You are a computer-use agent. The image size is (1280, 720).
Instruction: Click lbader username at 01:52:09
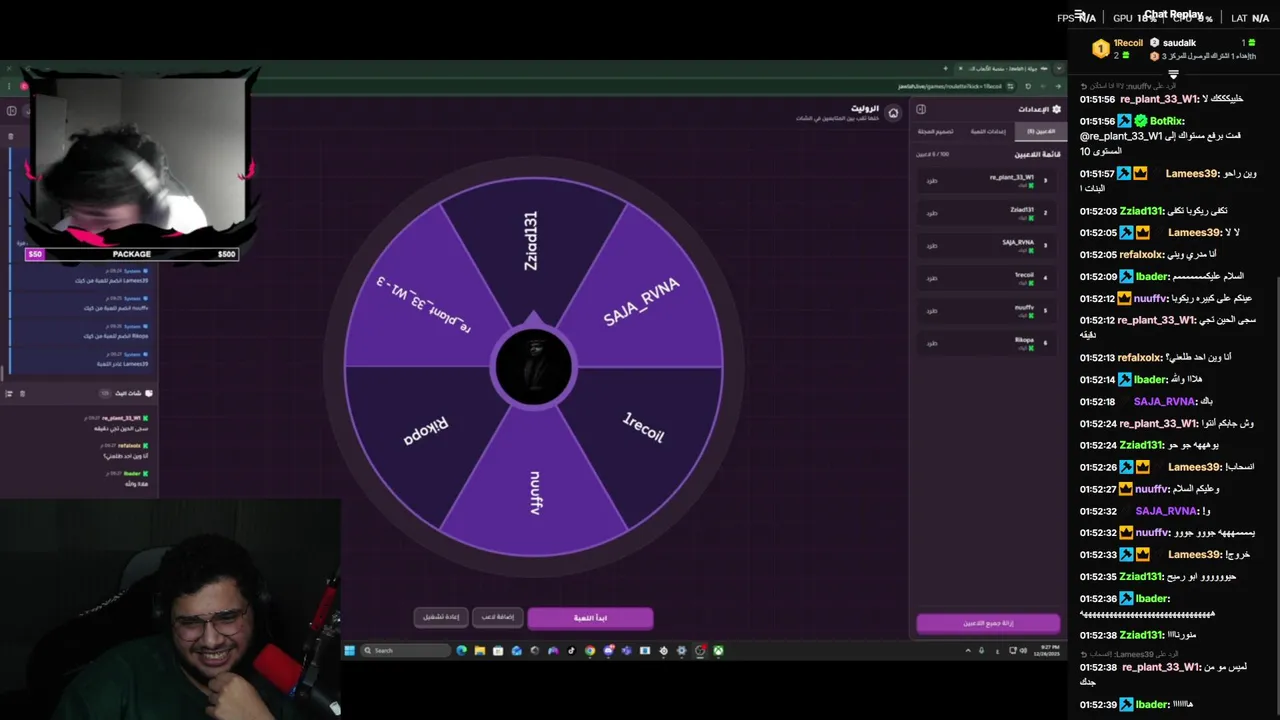tap(1152, 276)
